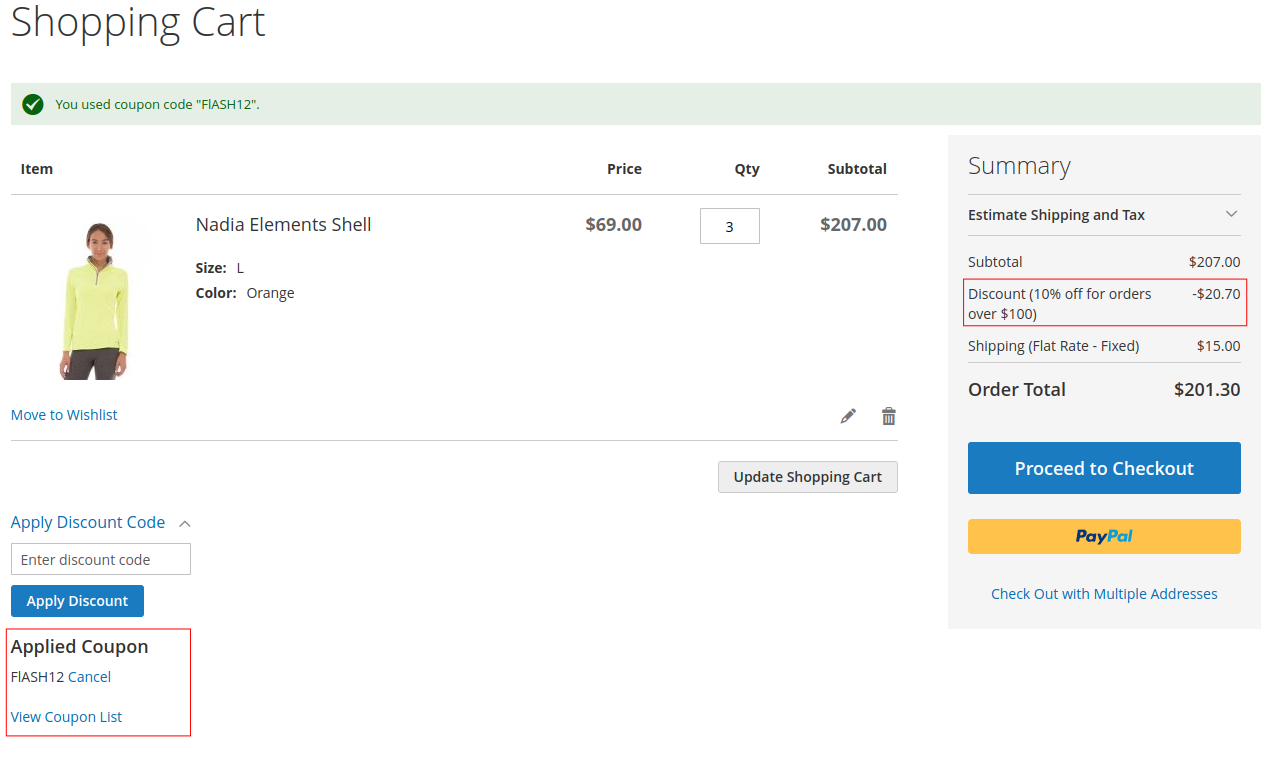Image resolution: width=1270 pixels, height=772 pixels.
Task: Click the item price $69.00
Action: [x=614, y=224]
